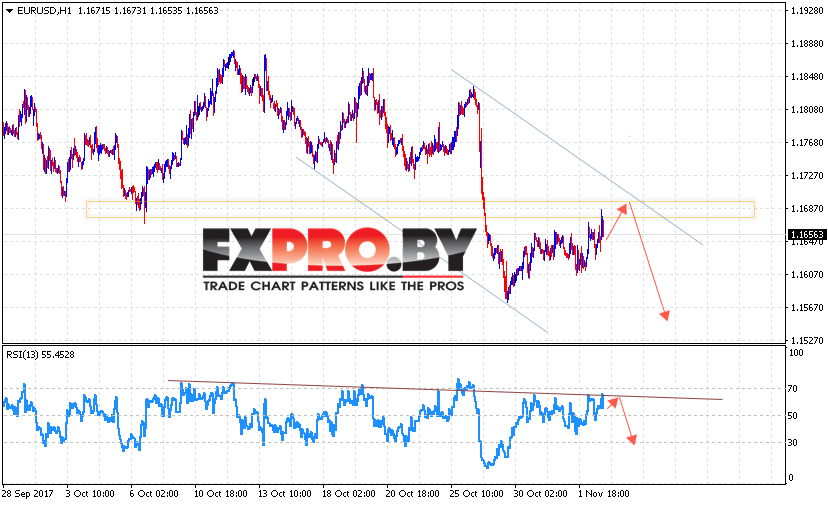The width and height of the screenshot is (828, 505).
Task: Click the 30 Oct 02:00 time label
Action: 541,494
